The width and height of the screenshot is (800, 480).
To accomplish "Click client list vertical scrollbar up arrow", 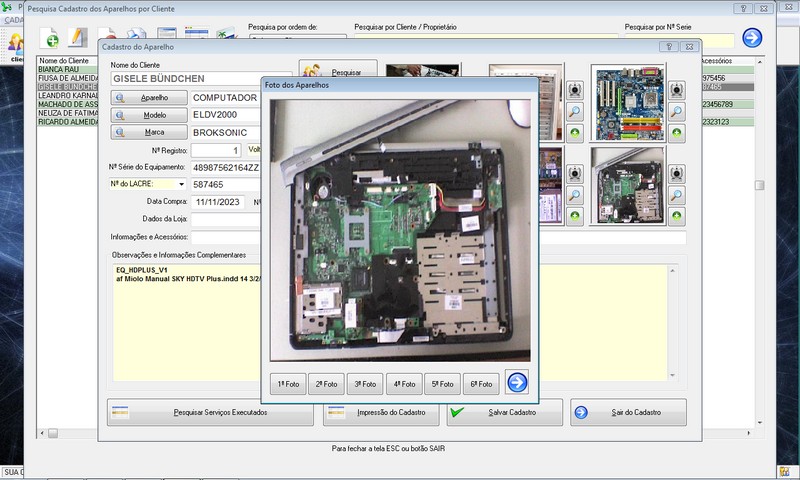I will (760, 62).
